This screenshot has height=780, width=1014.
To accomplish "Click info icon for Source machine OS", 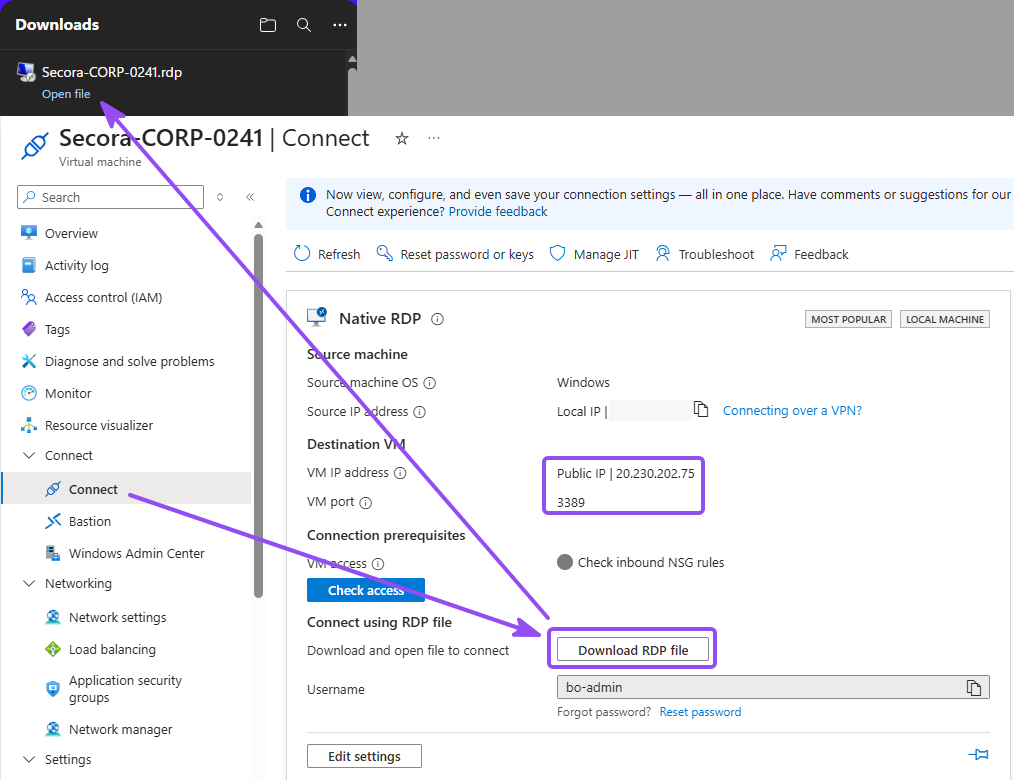I will tap(429, 383).
